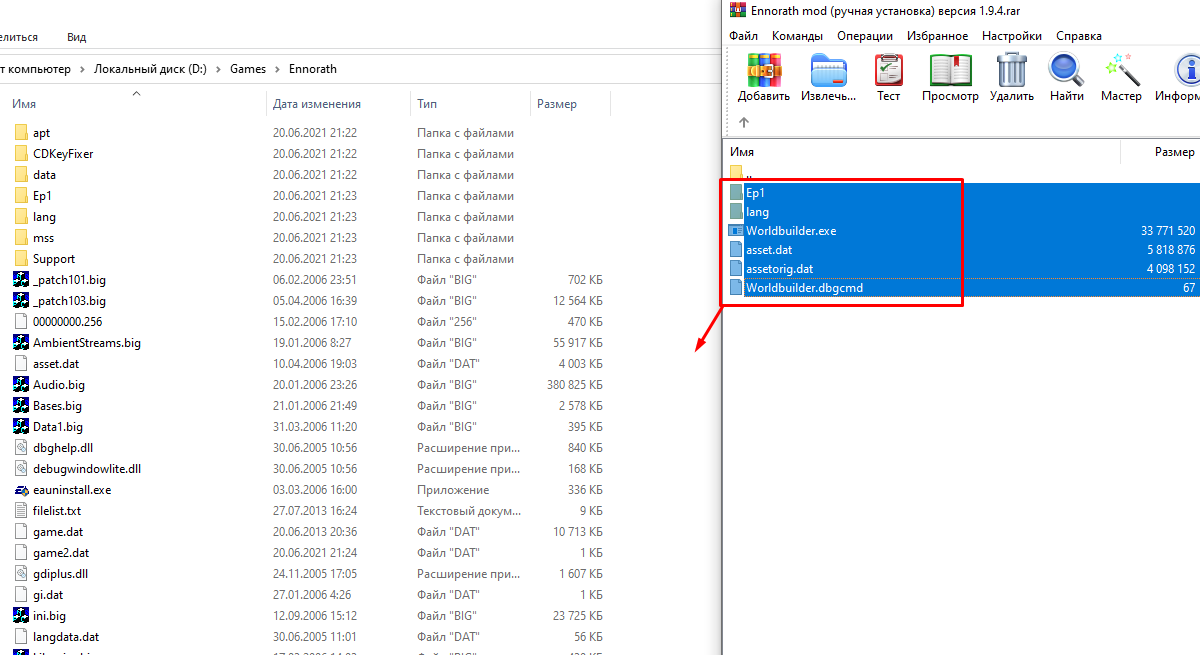
Task: Open the Настройки menu
Action: click(x=1011, y=35)
